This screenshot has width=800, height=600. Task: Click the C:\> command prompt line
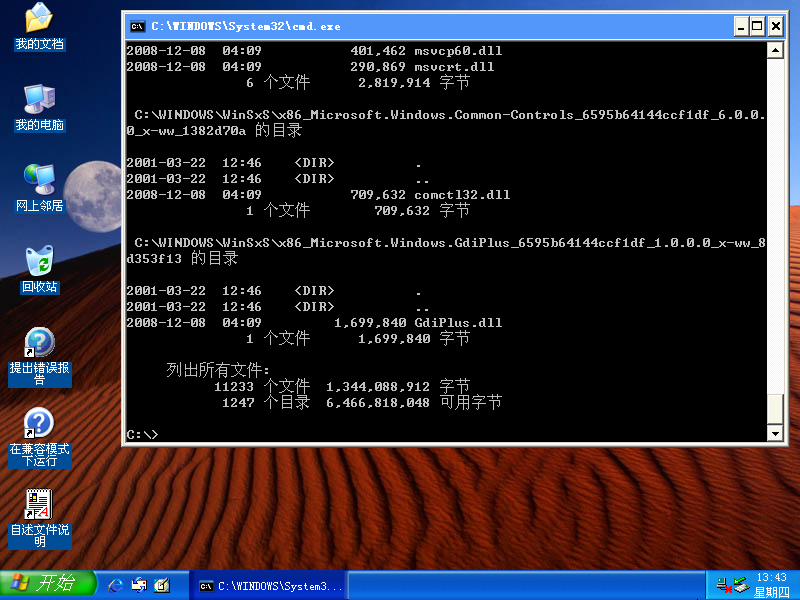(x=142, y=435)
